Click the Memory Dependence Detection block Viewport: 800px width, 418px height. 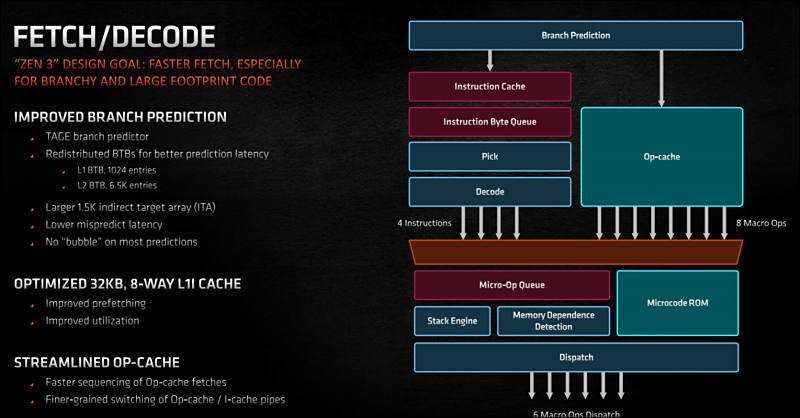[554, 321]
